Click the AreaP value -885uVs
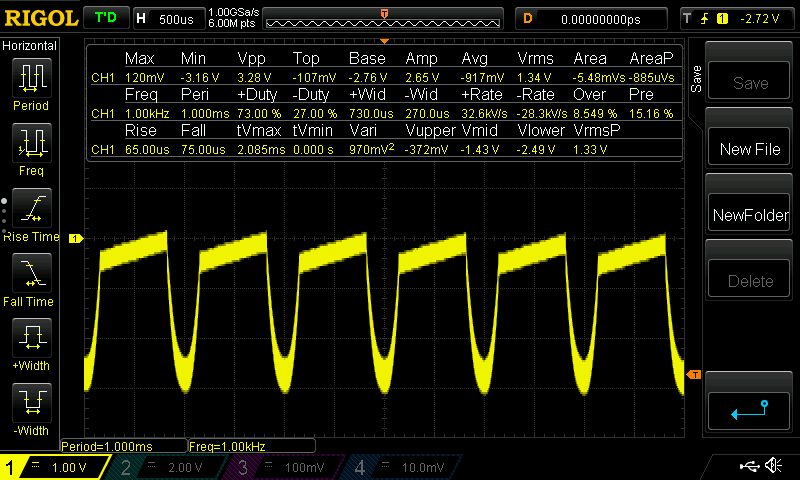Image resolution: width=800 pixels, height=480 pixels. [x=652, y=78]
